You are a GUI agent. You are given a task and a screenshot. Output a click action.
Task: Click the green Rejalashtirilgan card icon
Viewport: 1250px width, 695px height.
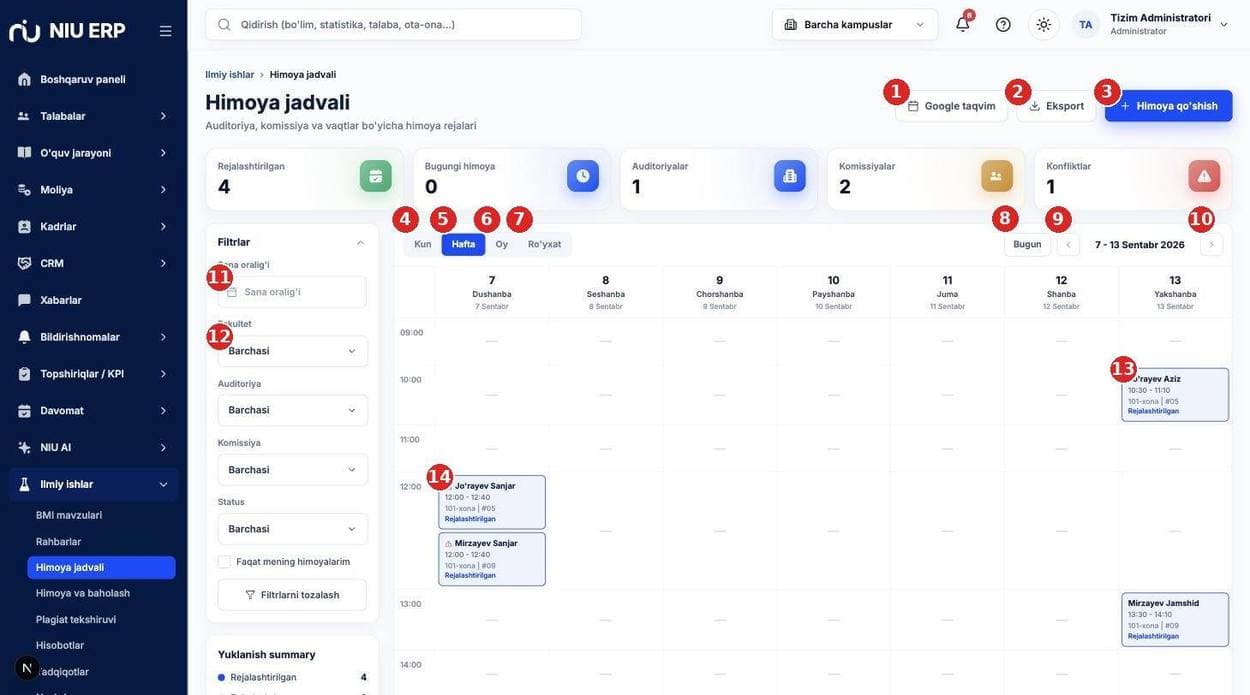click(376, 176)
